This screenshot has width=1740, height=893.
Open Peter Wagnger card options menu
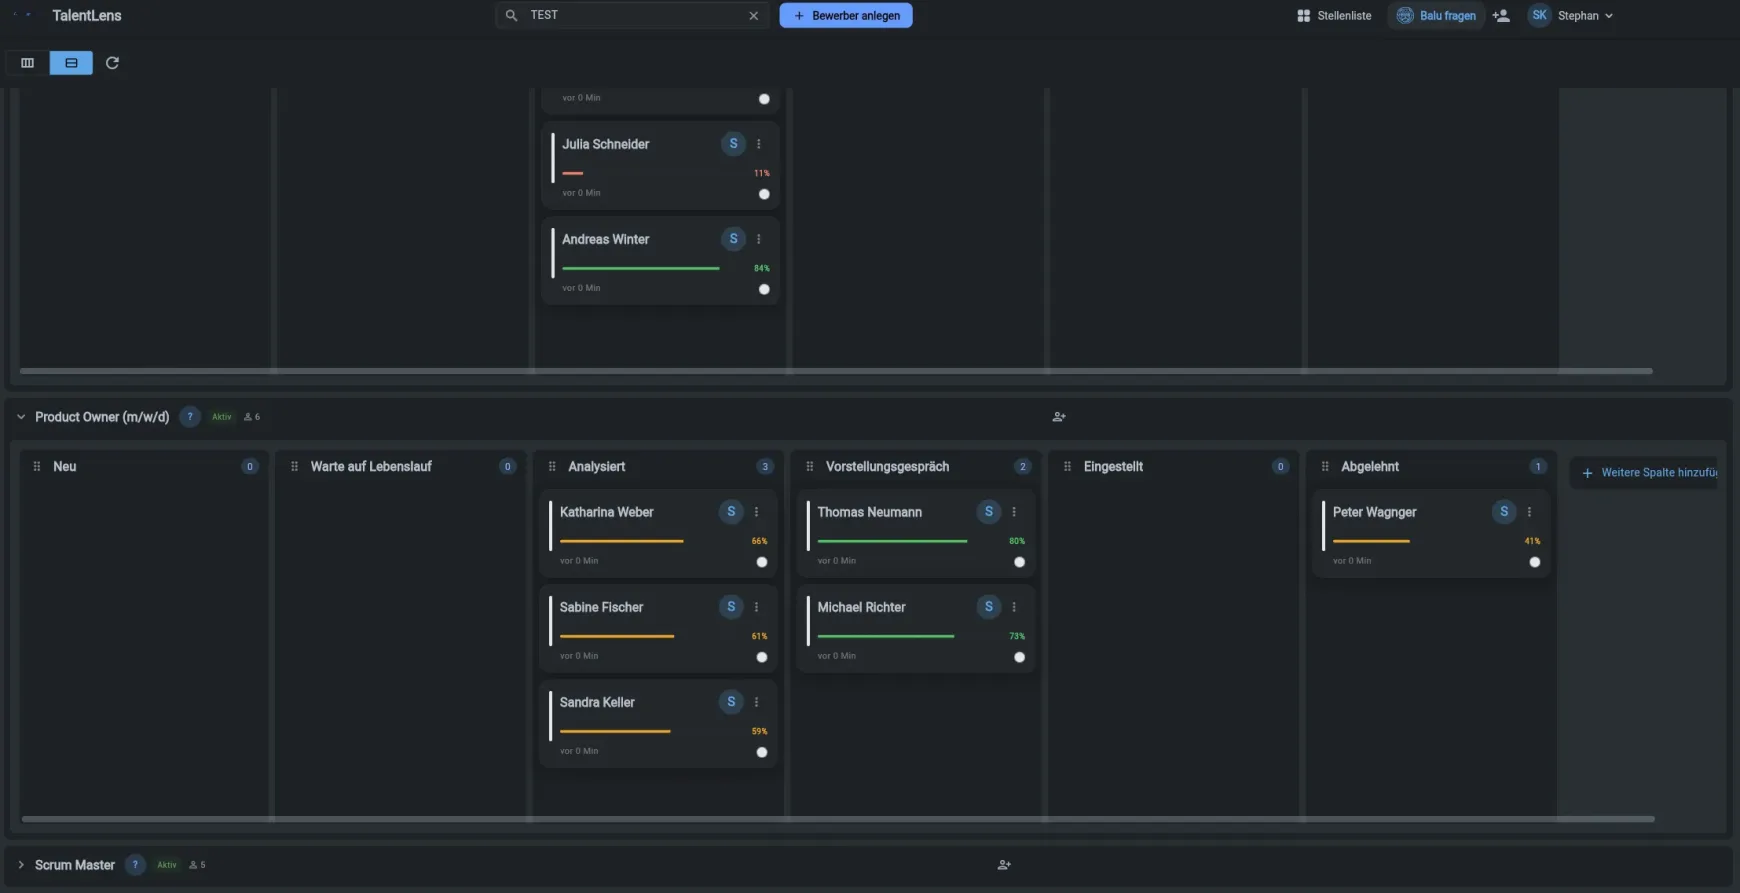point(1529,512)
